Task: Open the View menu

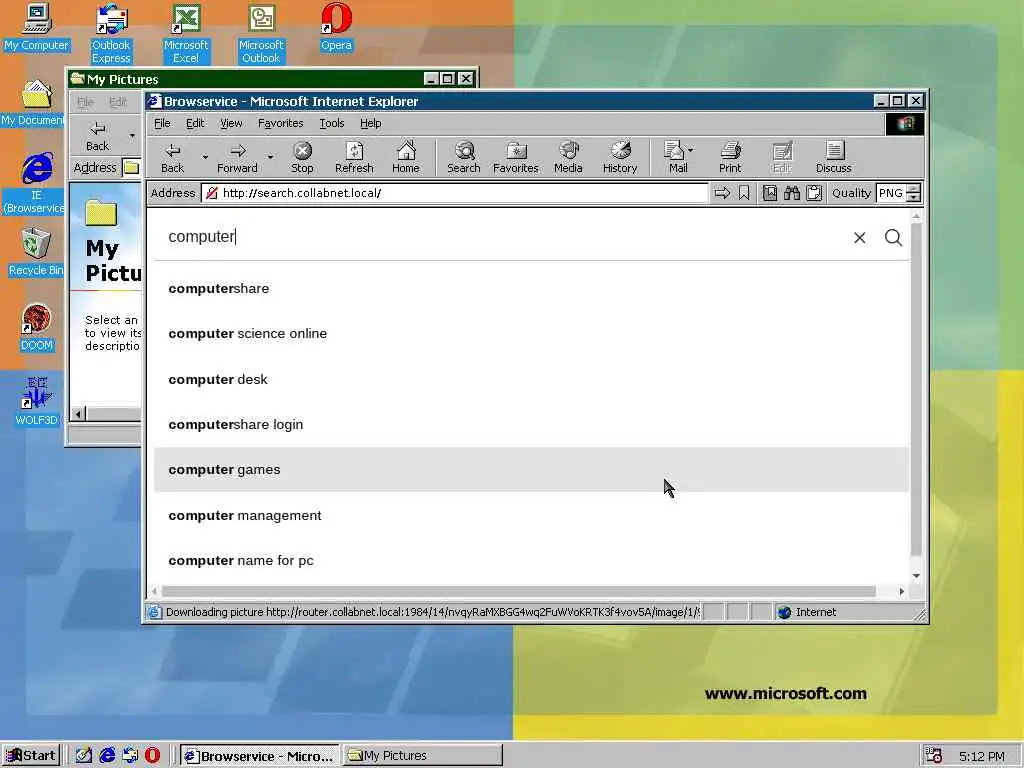Action: tap(231, 123)
